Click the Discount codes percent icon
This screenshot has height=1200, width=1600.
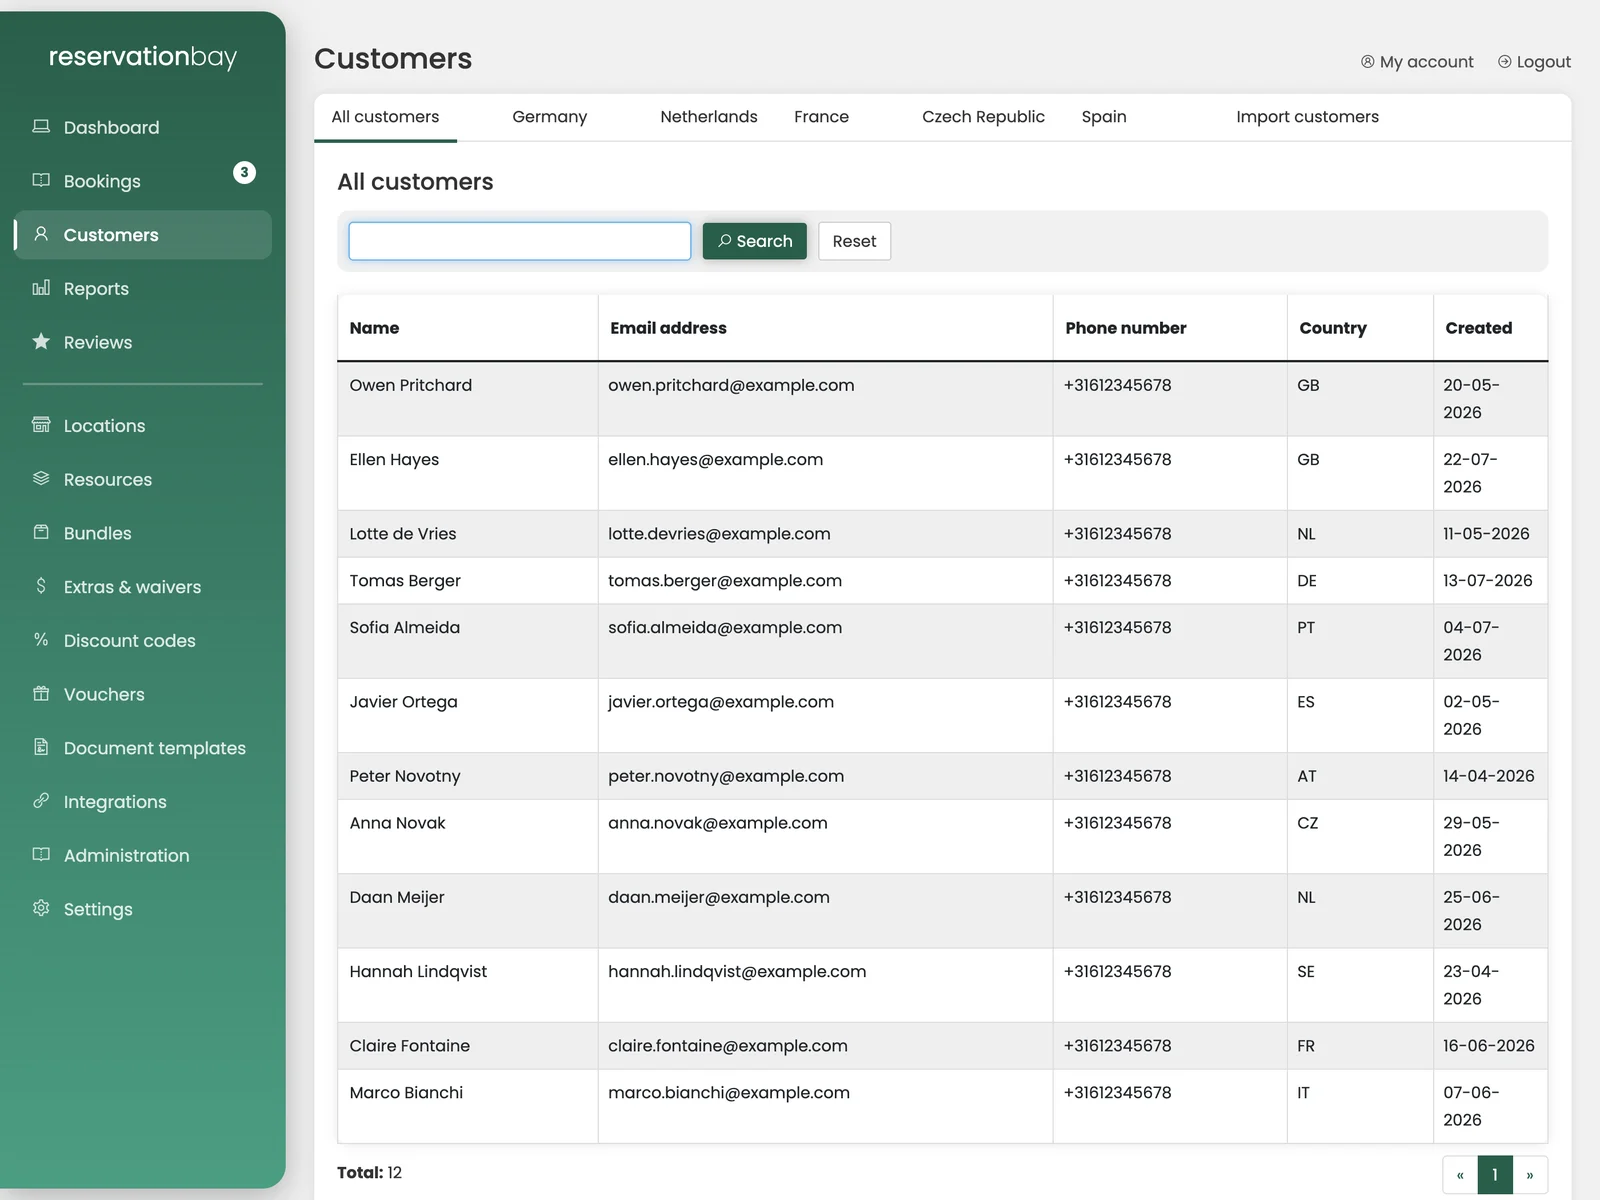coord(41,639)
